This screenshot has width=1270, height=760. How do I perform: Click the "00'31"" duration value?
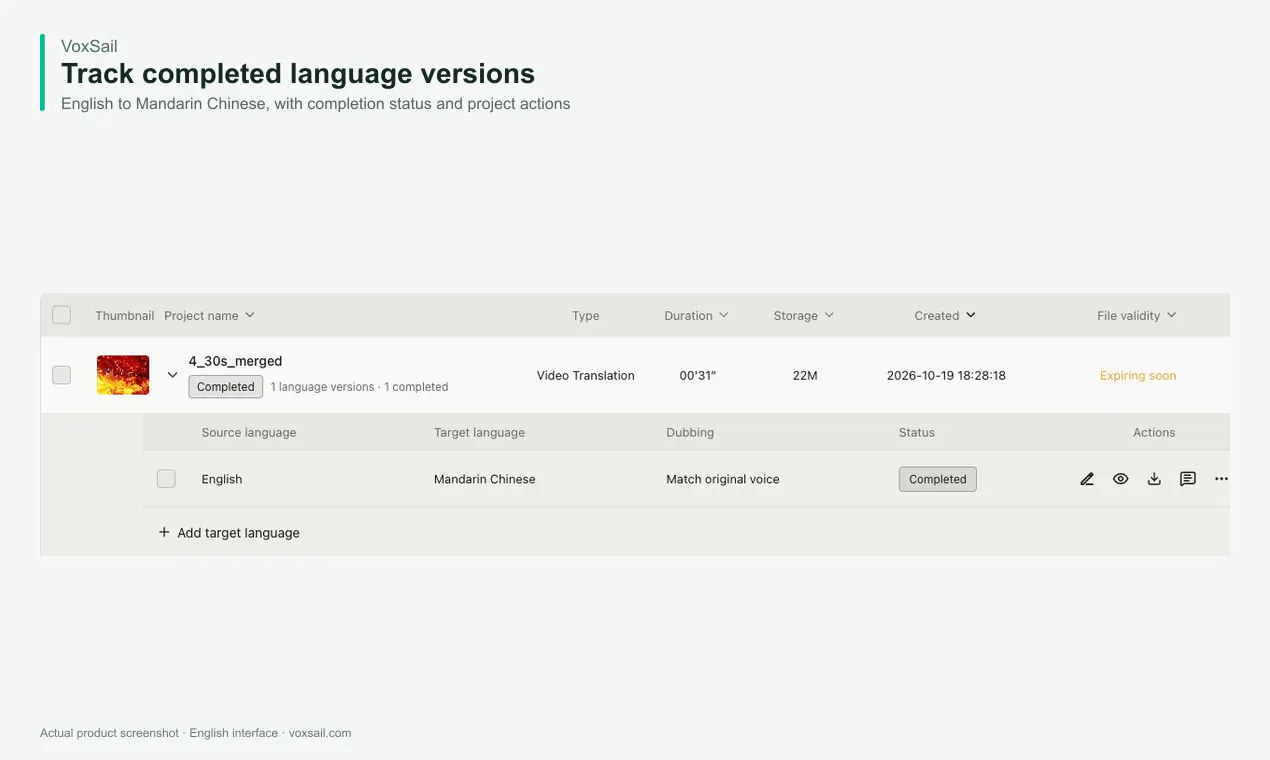click(698, 376)
